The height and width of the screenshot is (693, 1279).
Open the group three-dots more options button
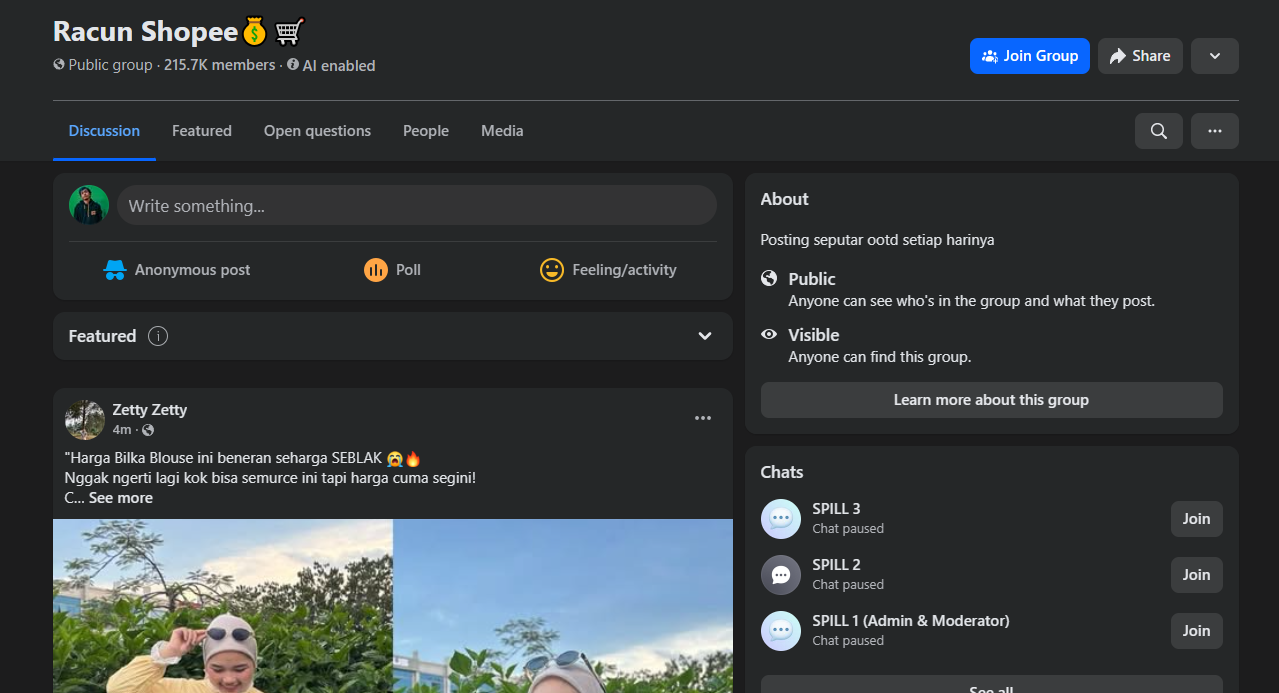pyautogui.click(x=1214, y=131)
